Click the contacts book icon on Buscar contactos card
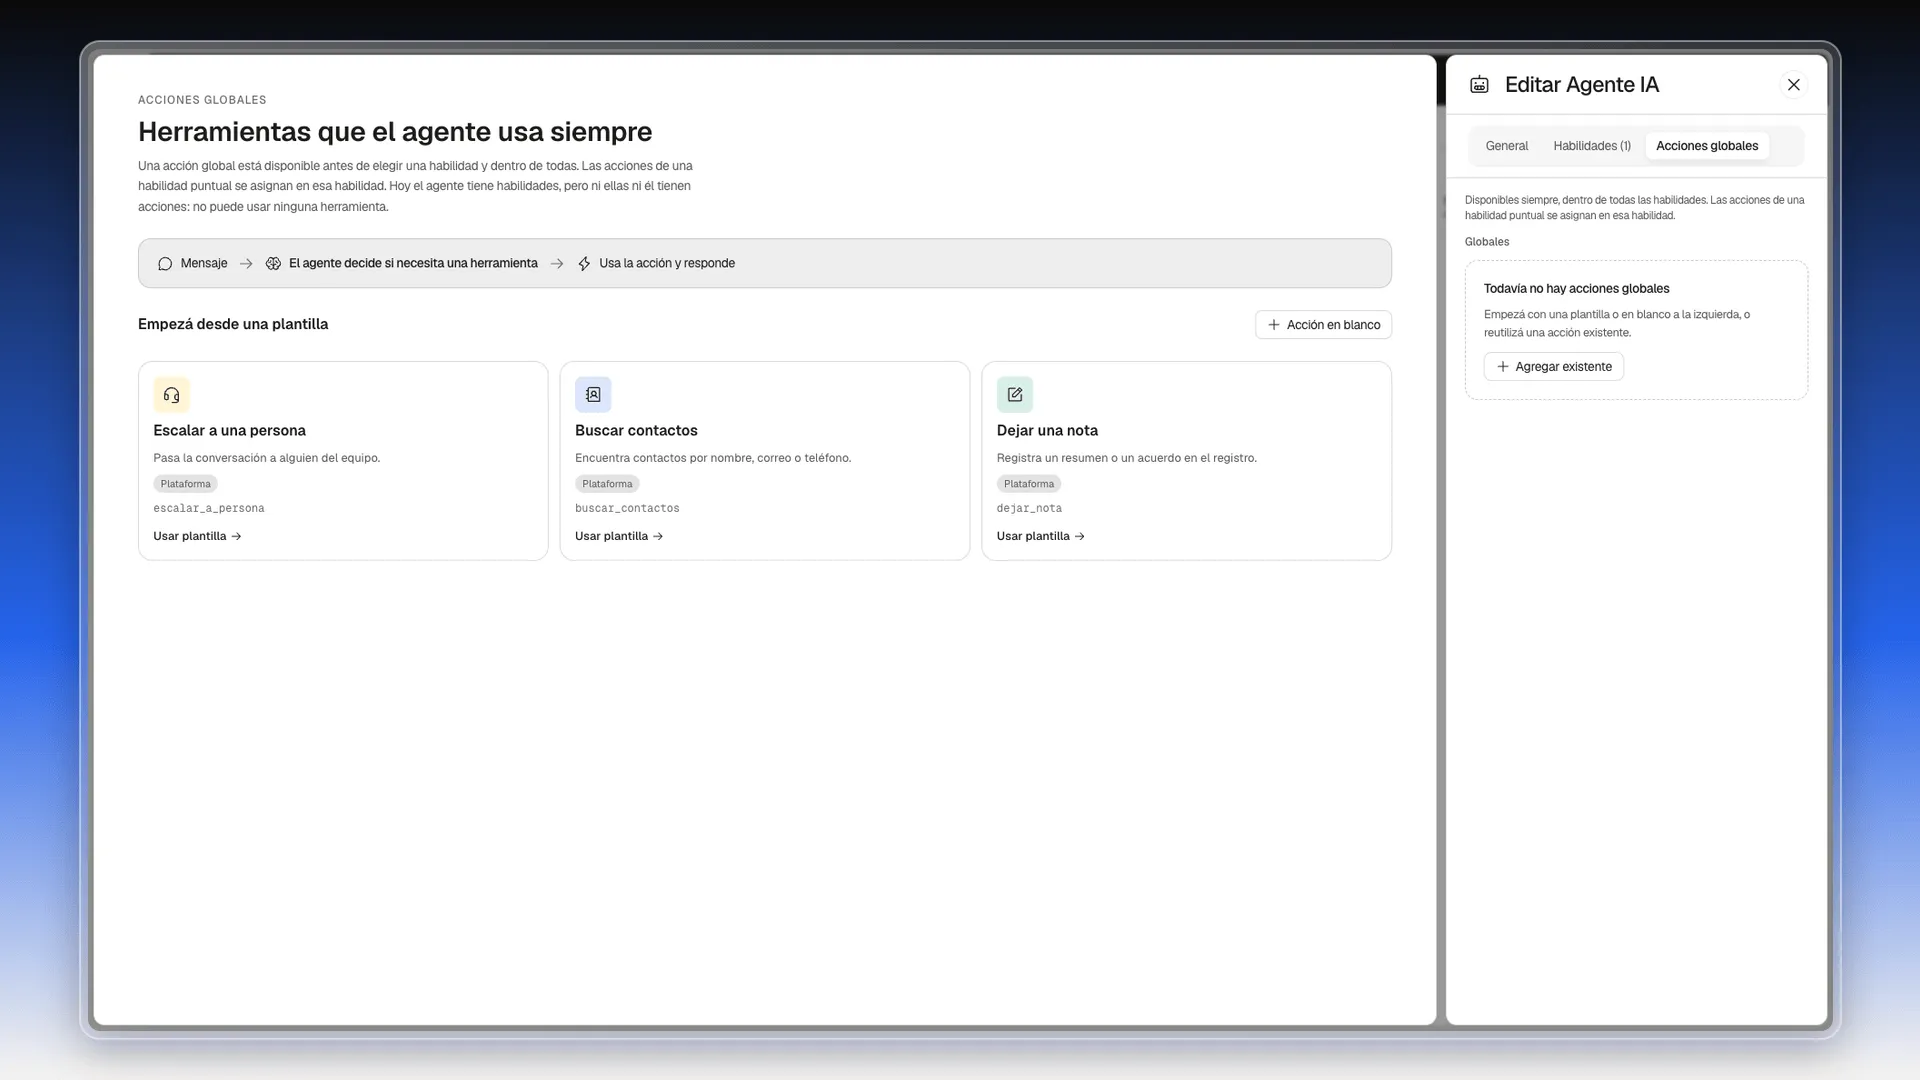Screen dimensions: 1920x1080 click(593, 394)
